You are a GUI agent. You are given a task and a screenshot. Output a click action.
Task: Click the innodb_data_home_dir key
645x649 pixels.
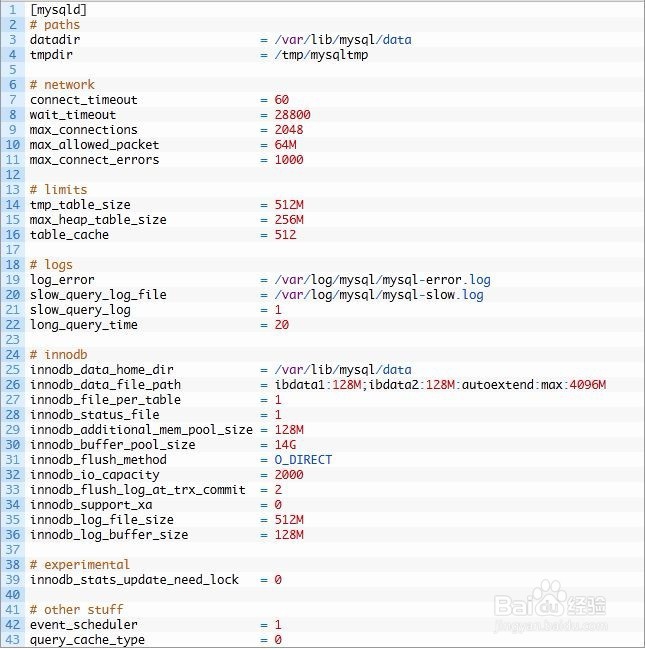(101, 369)
